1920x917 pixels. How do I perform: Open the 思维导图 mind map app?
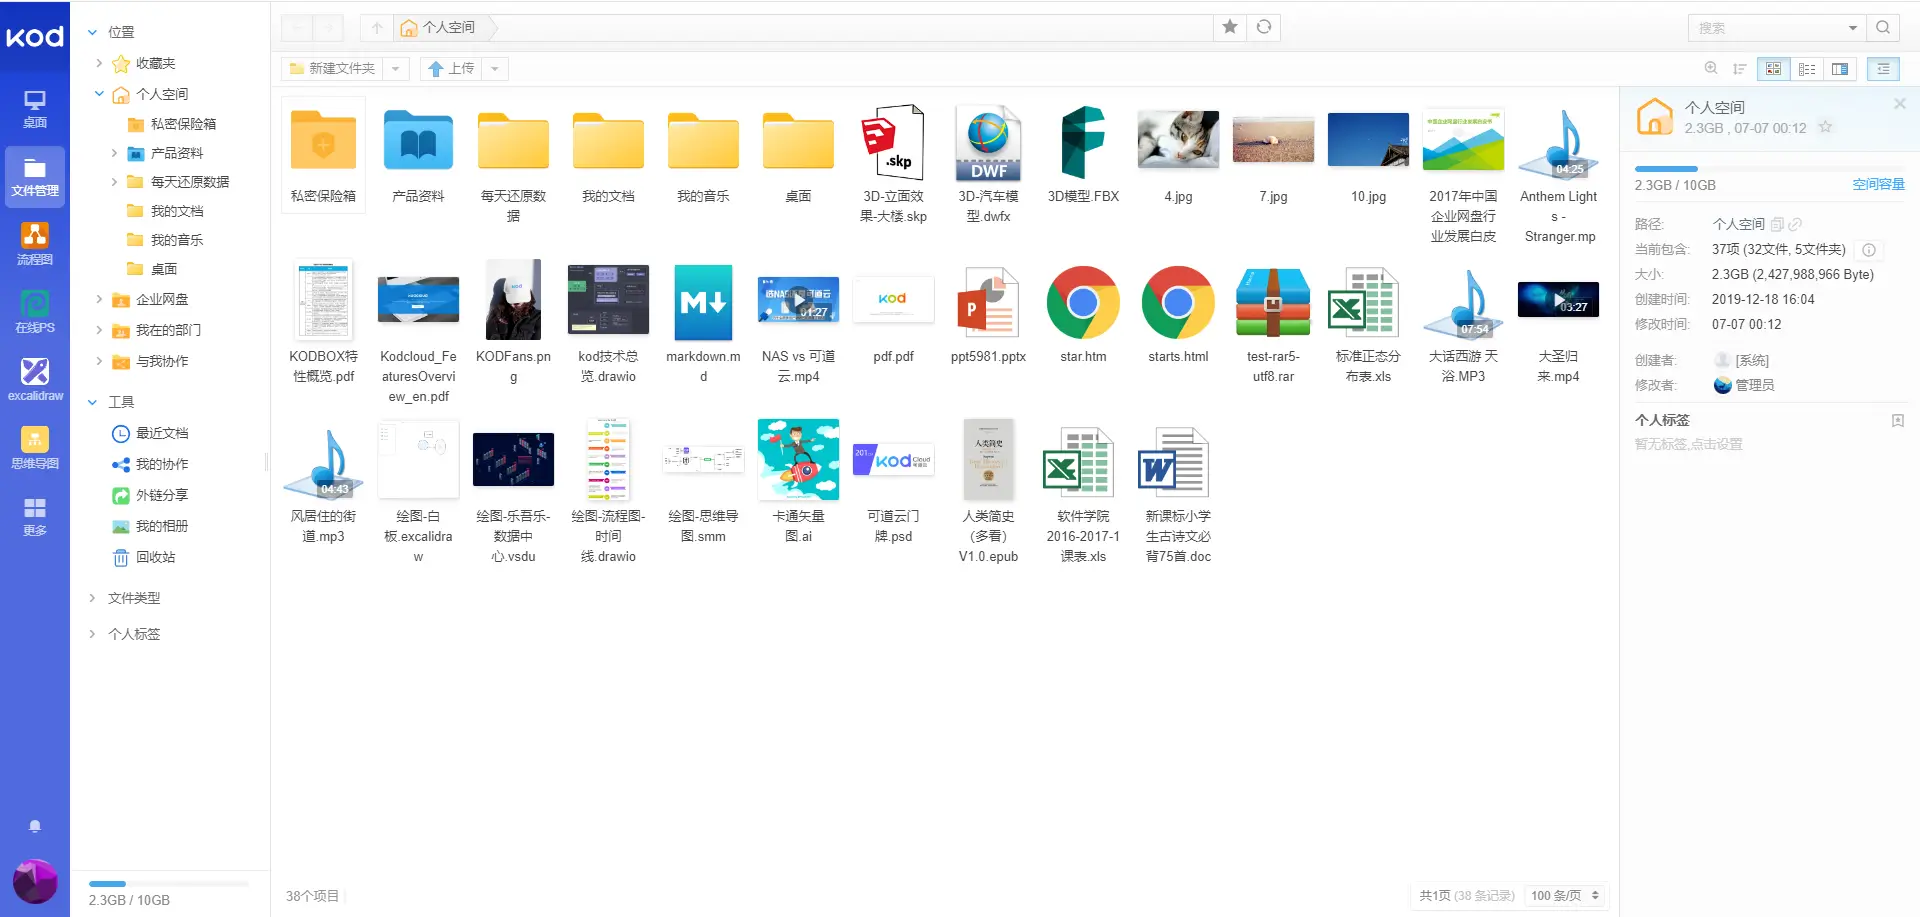click(35, 448)
